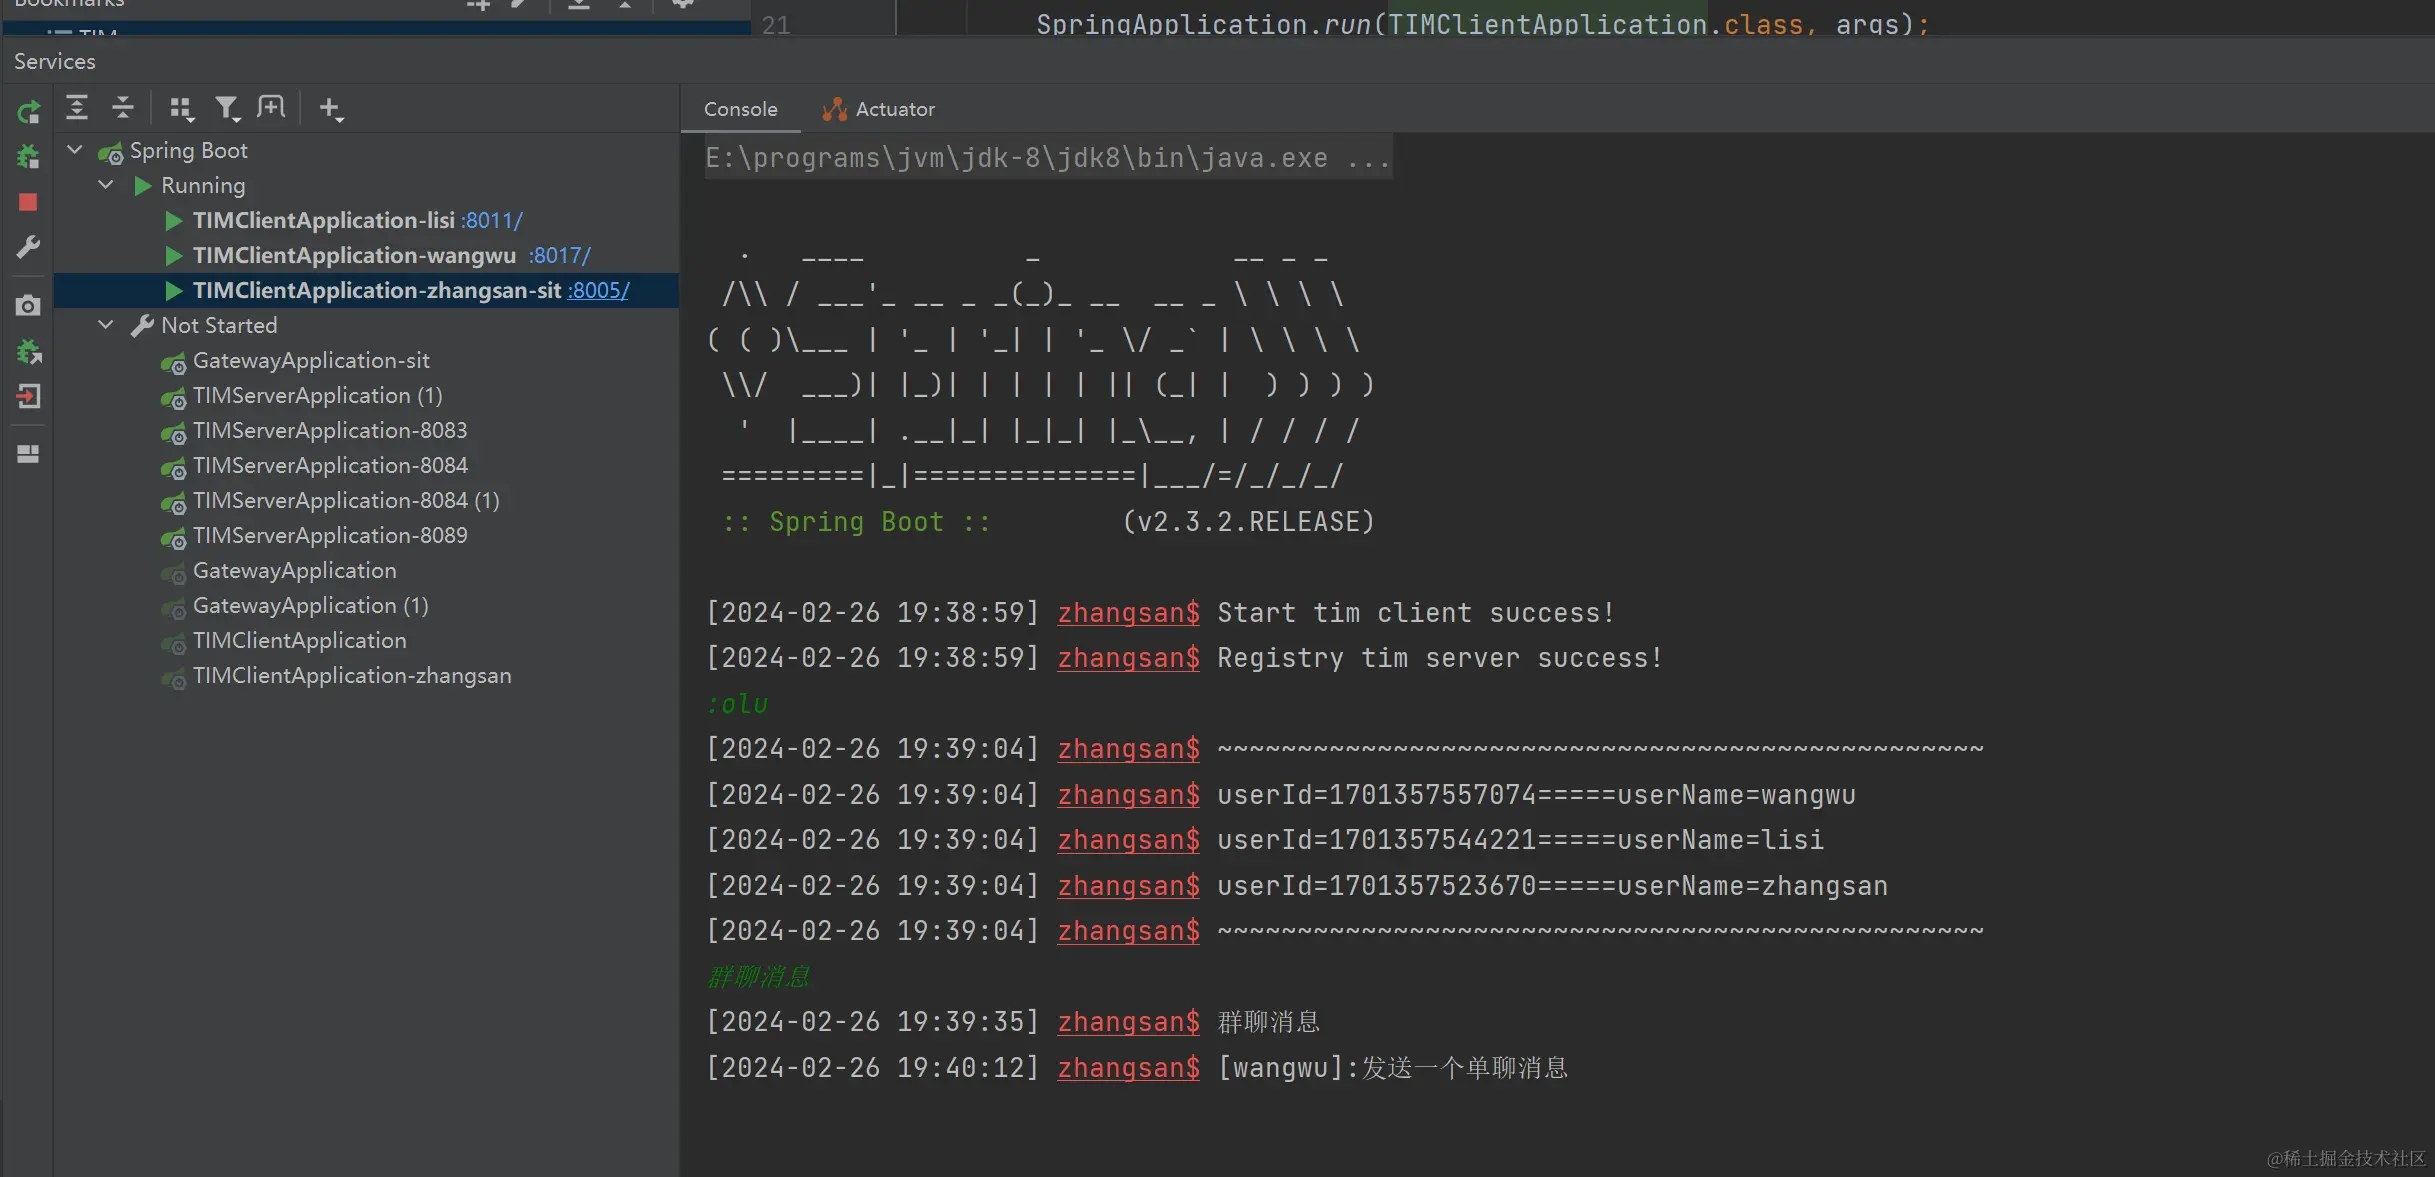The width and height of the screenshot is (2435, 1177).
Task: Select GatewayApplication-sit configuration
Action: [x=310, y=360]
